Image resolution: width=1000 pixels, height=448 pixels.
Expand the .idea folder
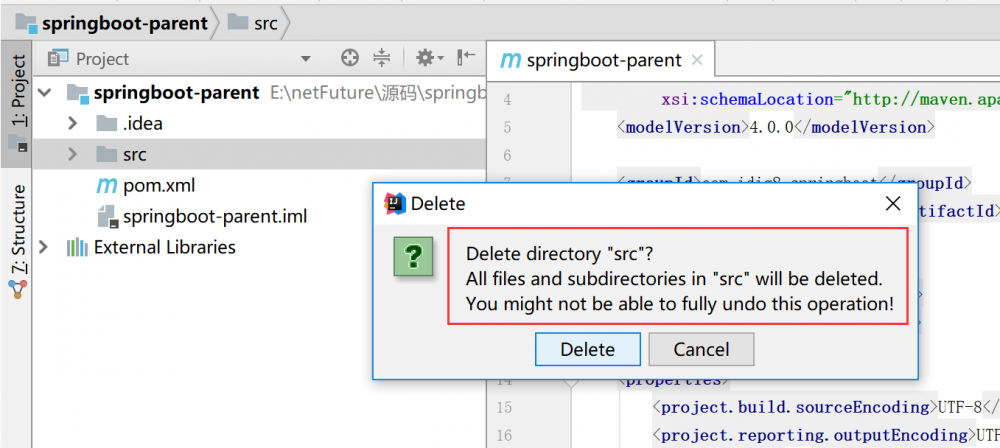point(72,124)
